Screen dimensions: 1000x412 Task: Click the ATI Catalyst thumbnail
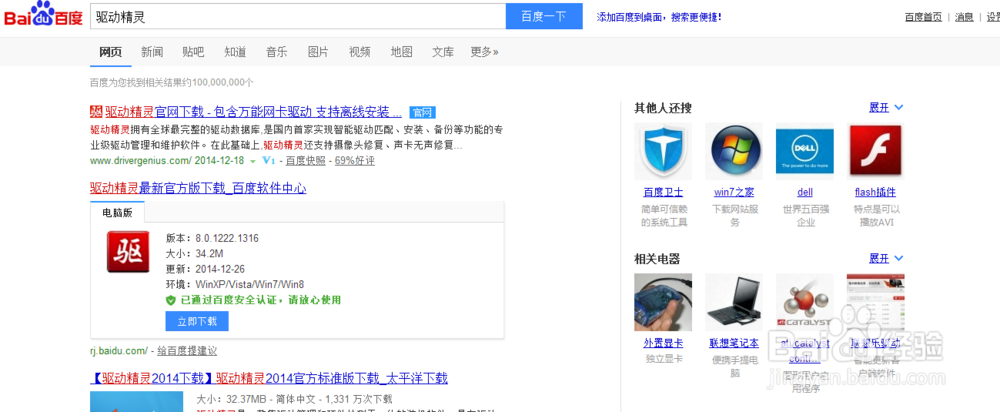click(x=804, y=302)
